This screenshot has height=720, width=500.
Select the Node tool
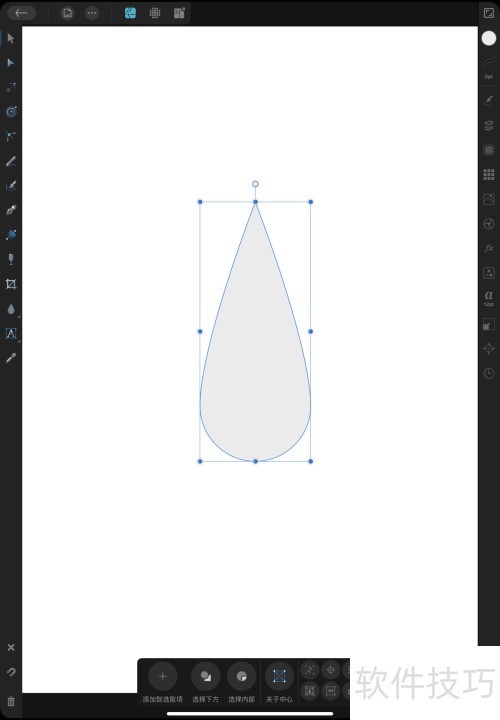tap(11, 63)
